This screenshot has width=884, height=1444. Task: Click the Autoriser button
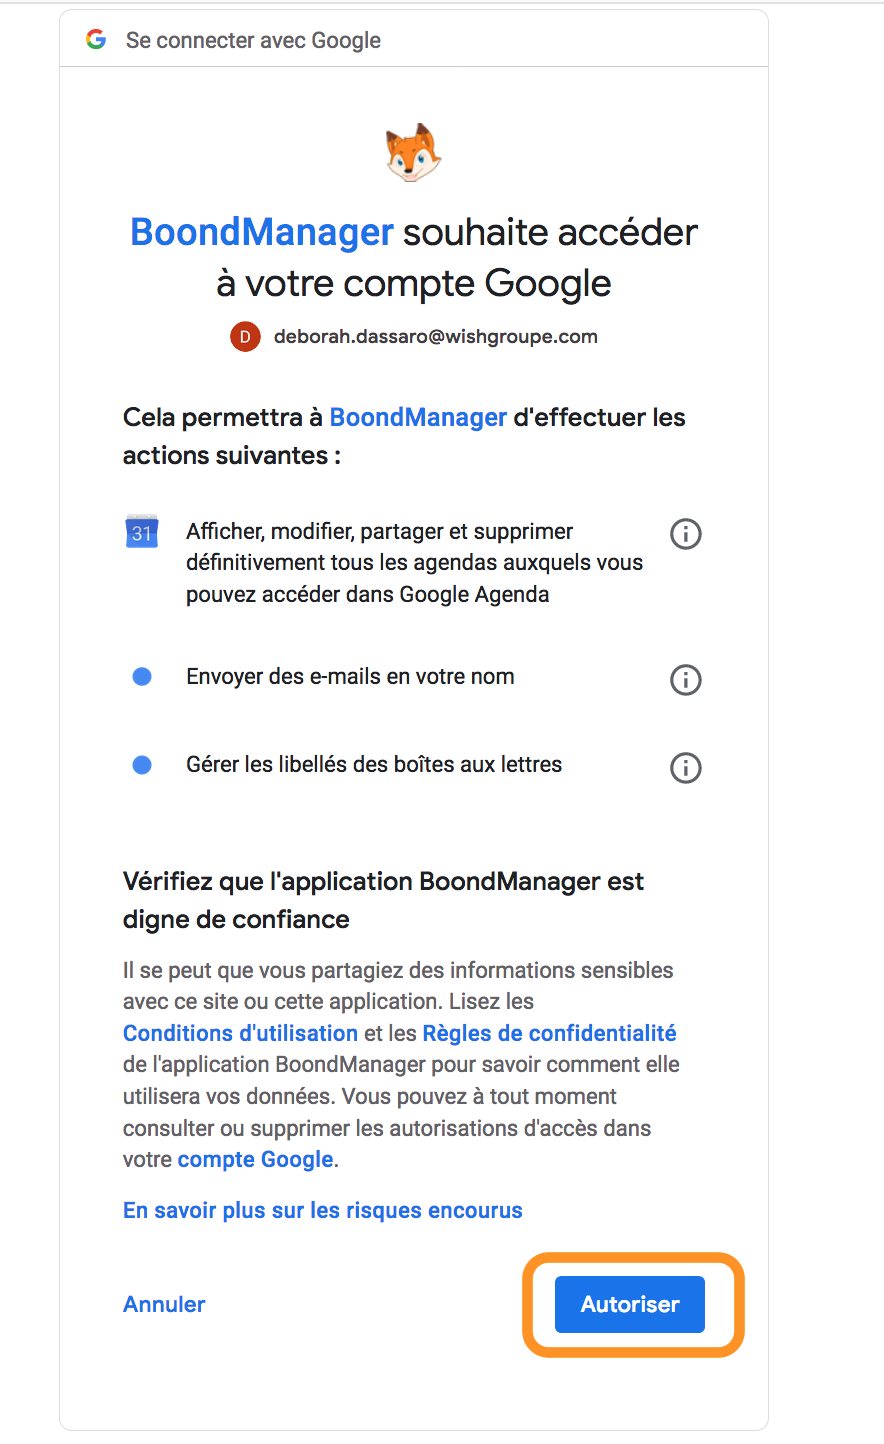pyautogui.click(x=630, y=1304)
